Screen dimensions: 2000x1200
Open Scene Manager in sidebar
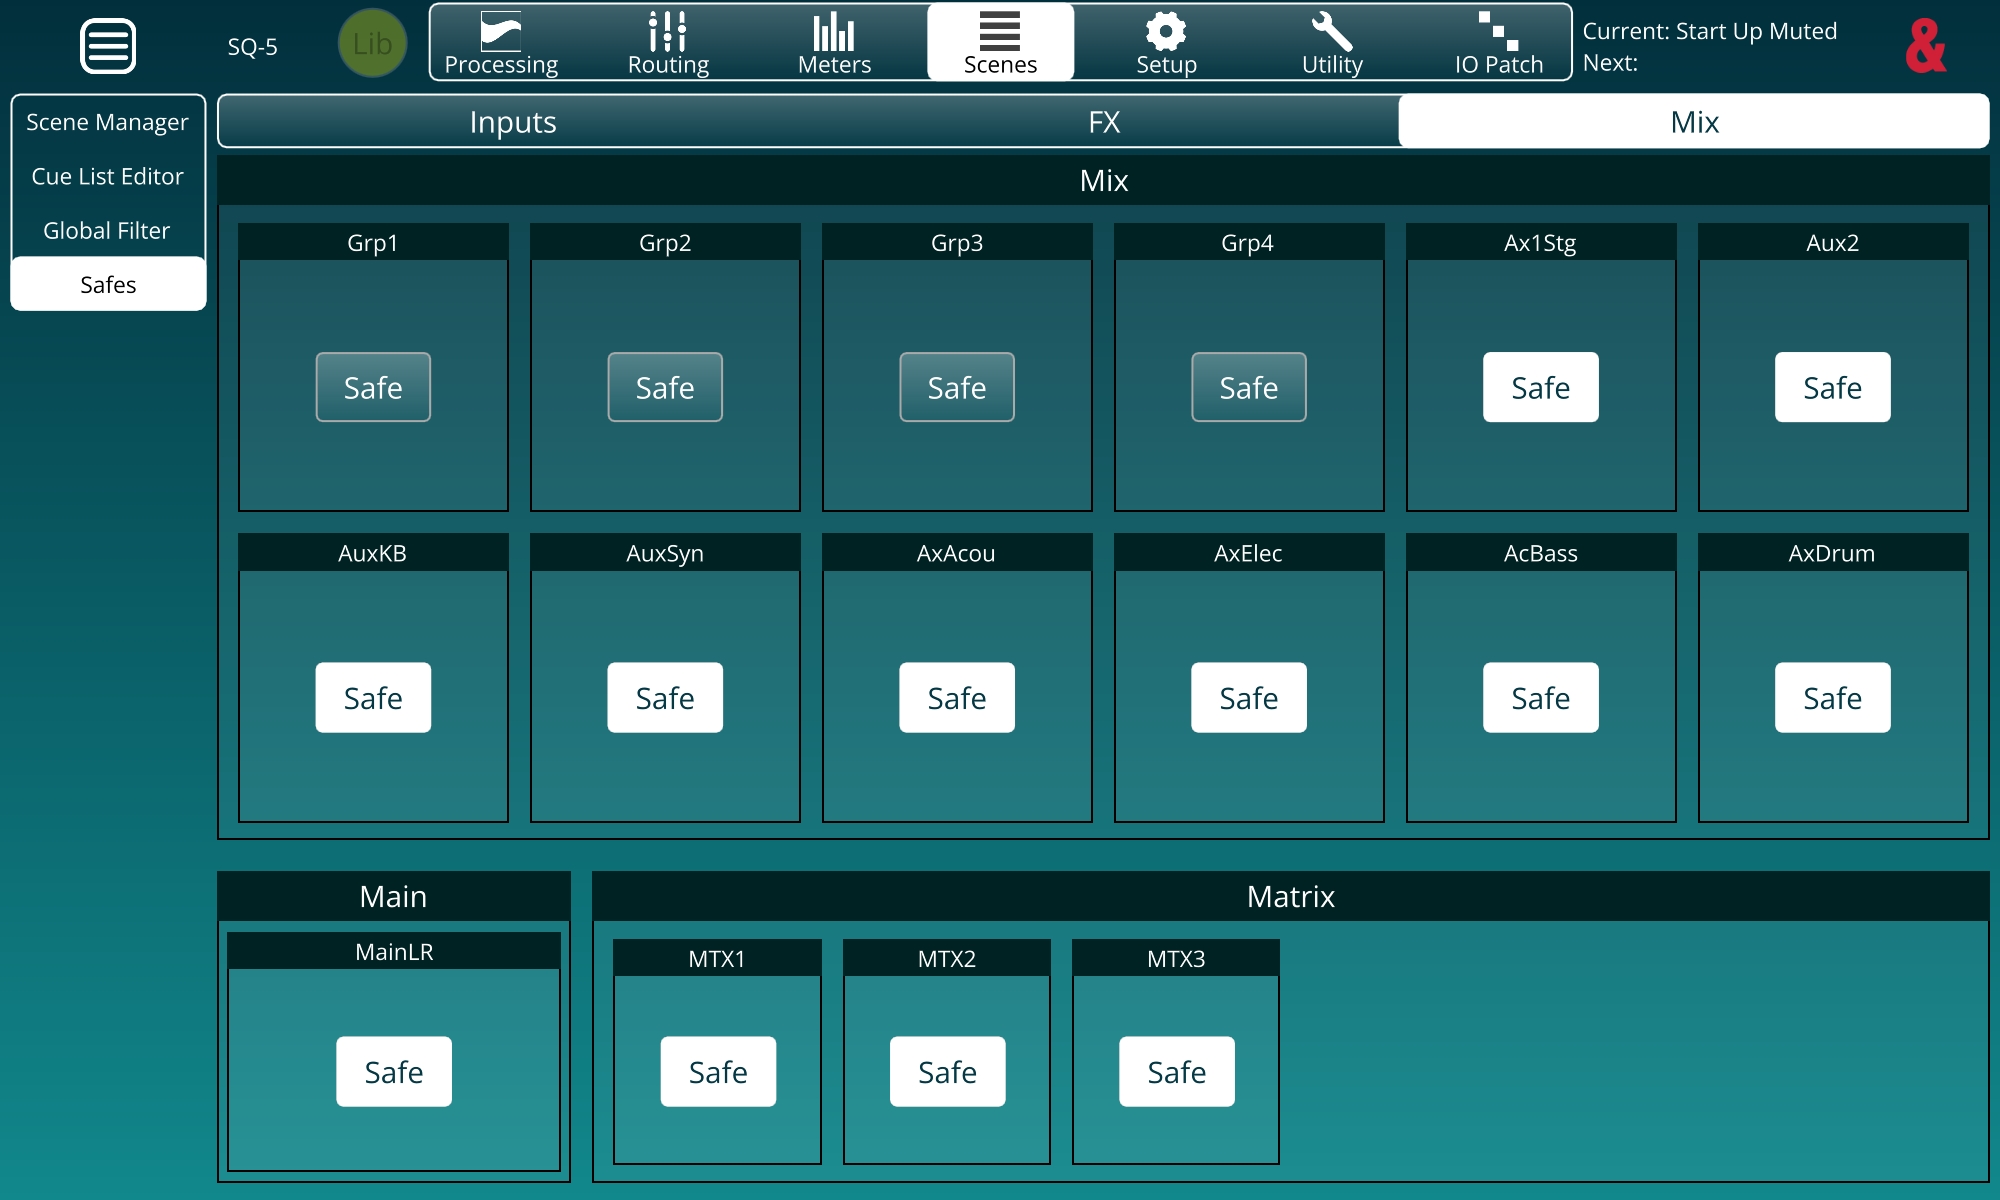(107, 122)
